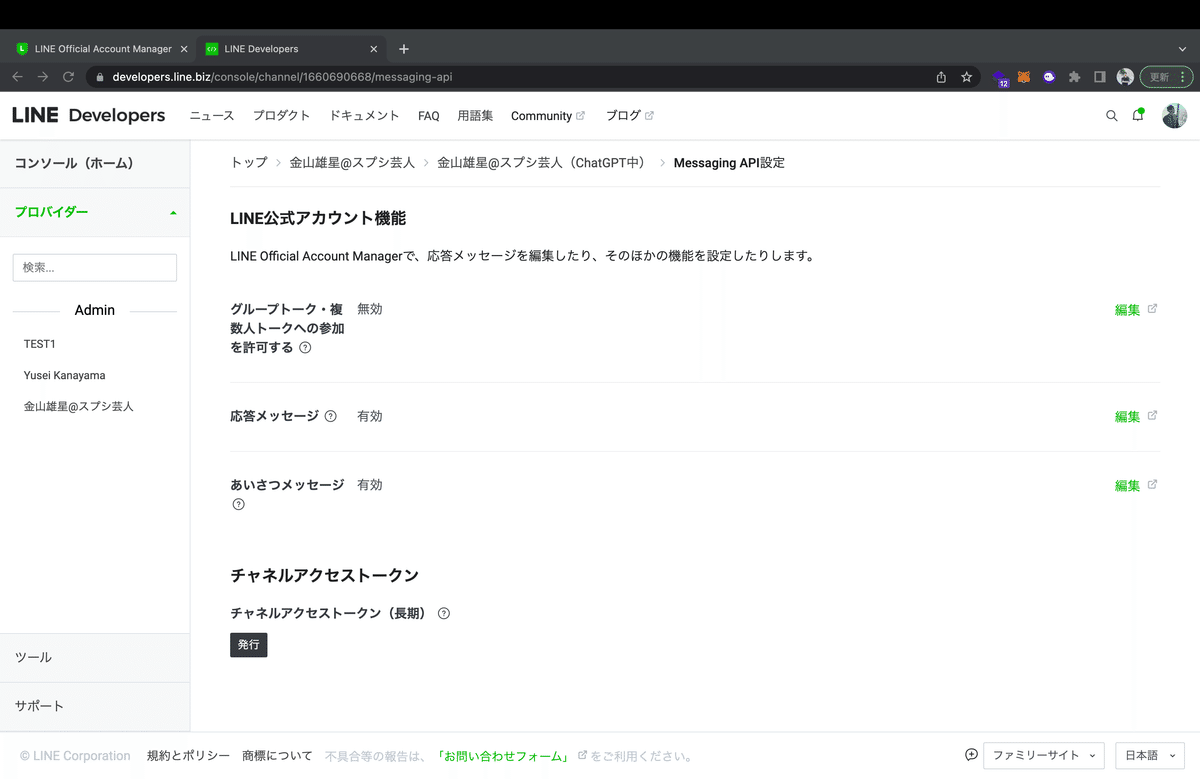This screenshot has width=1200, height=779.
Task: Open ニュース in top navigation
Action: point(212,116)
